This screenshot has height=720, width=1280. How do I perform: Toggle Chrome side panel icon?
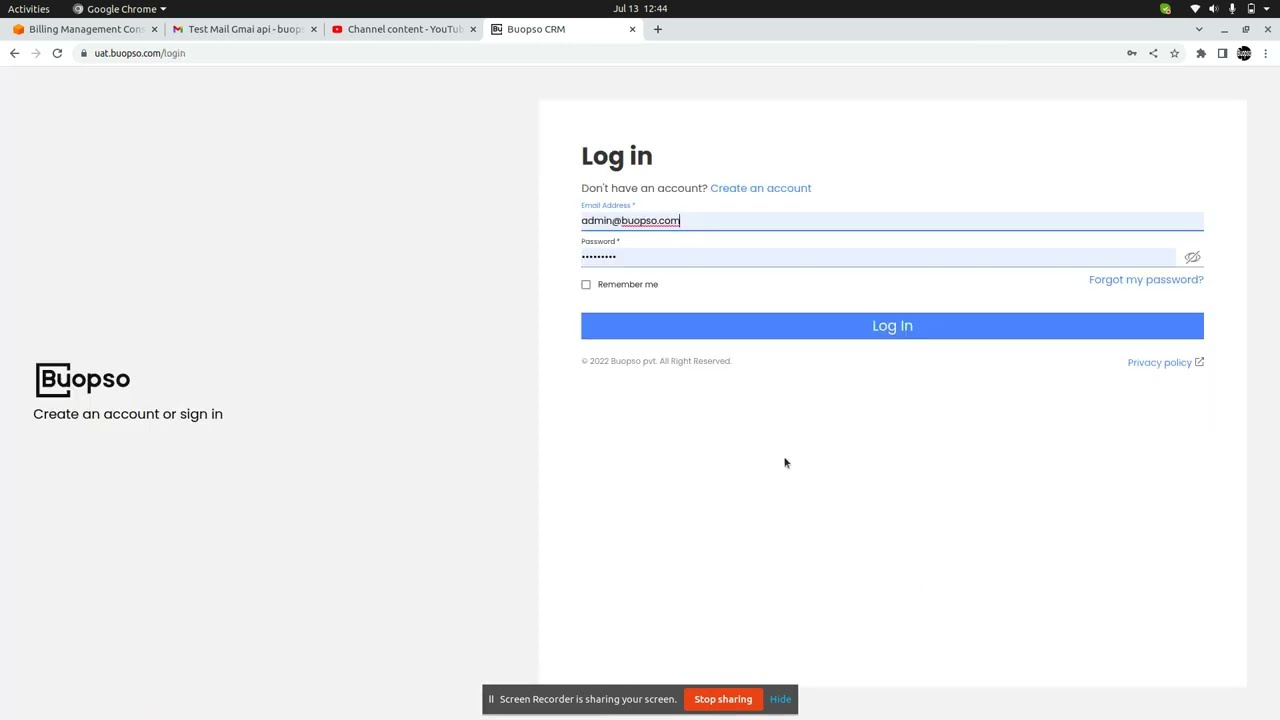coord(1222,53)
